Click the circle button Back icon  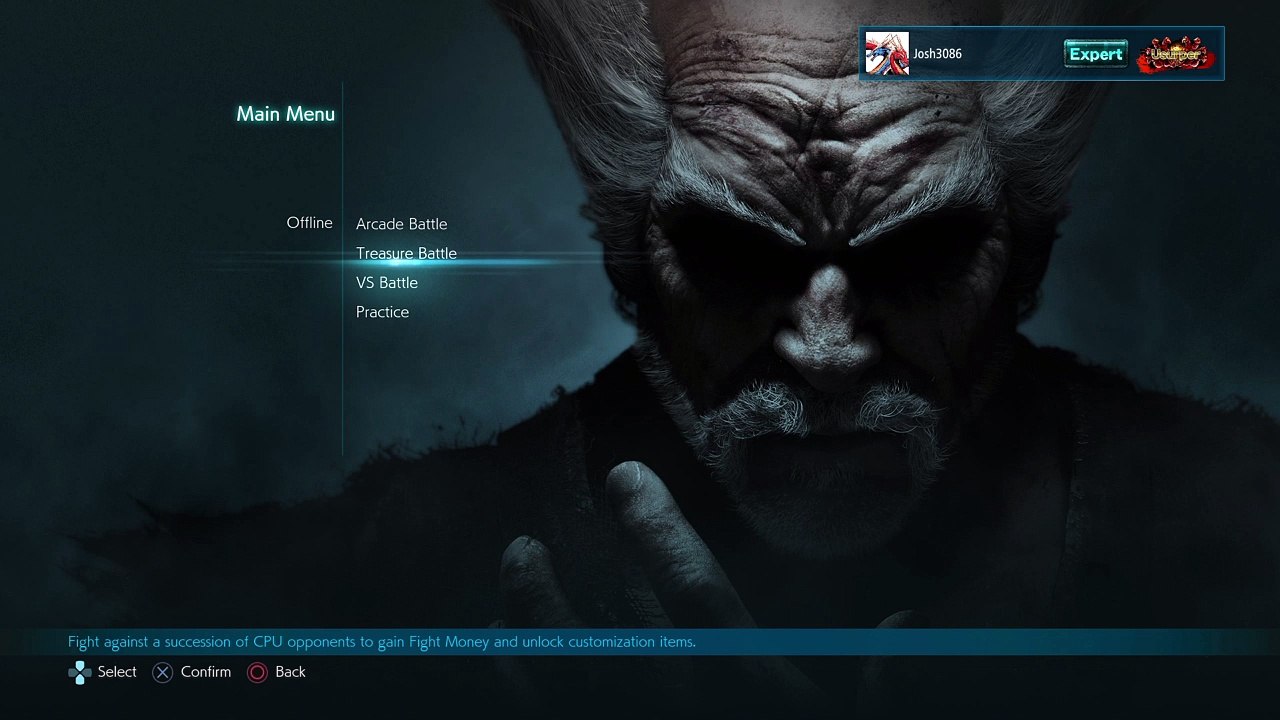pos(257,673)
